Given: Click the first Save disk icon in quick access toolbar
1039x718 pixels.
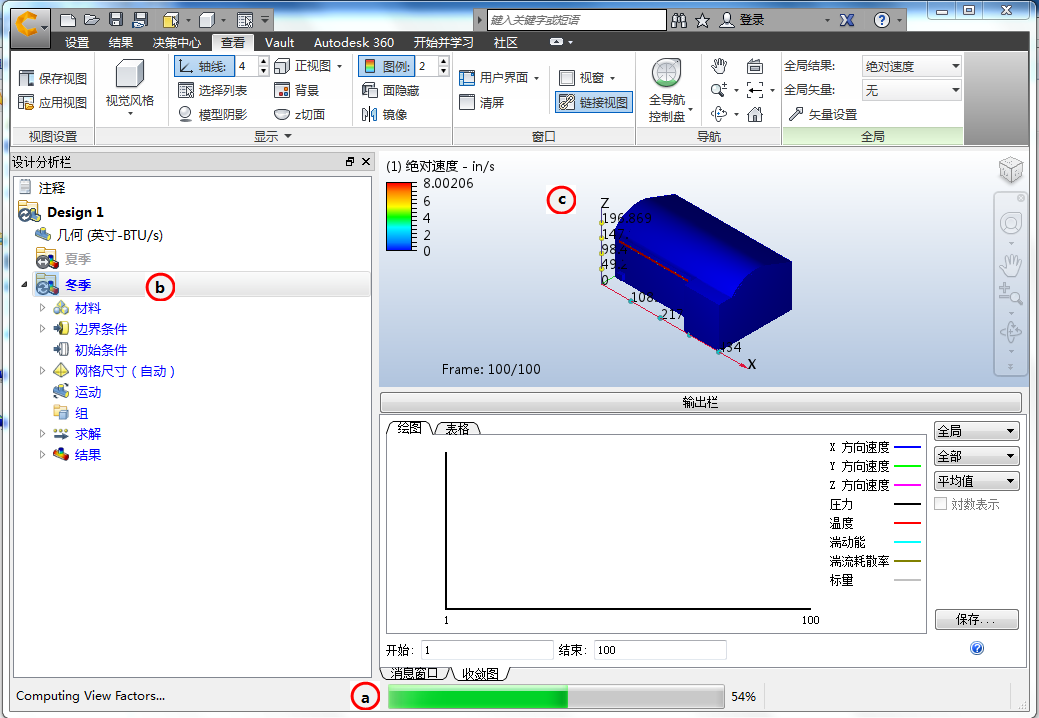Looking at the screenshot, I should coord(116,21).
